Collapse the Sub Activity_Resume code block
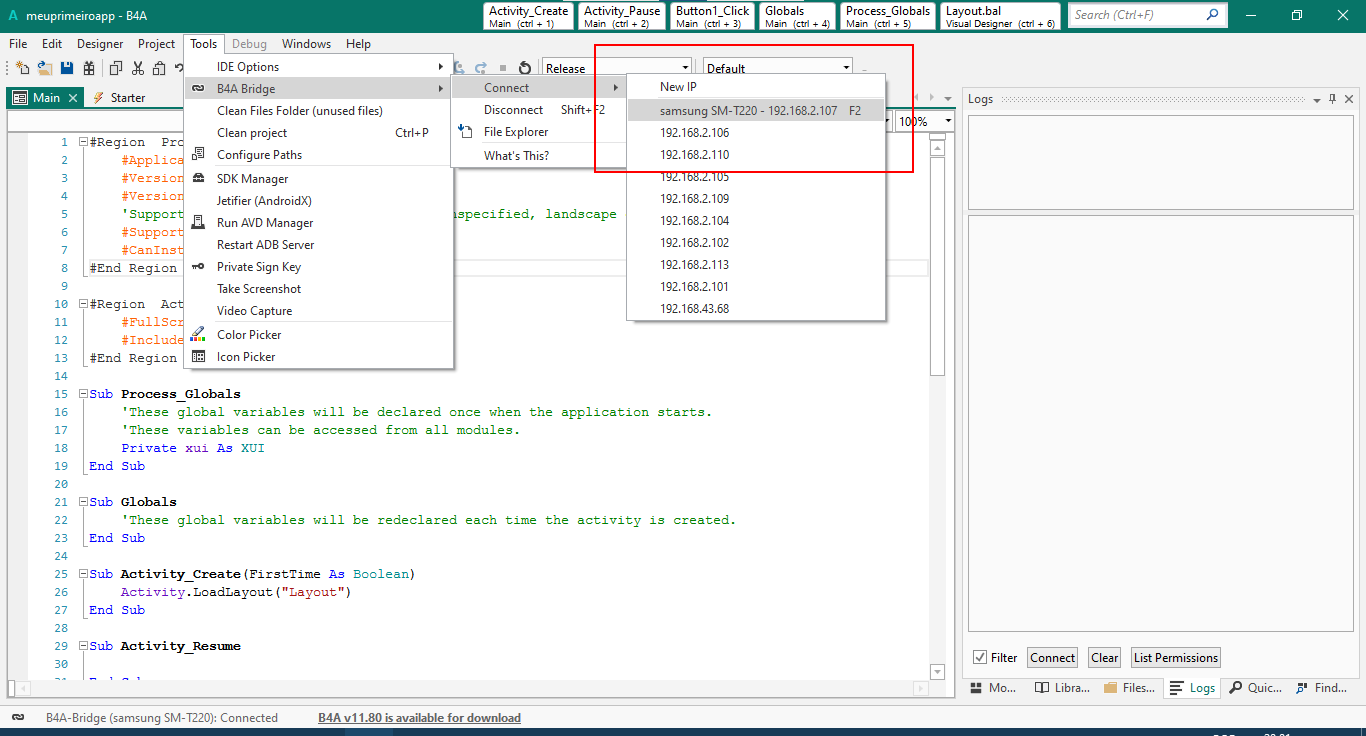The image size is (1366, 736). [x=83, y=646]
